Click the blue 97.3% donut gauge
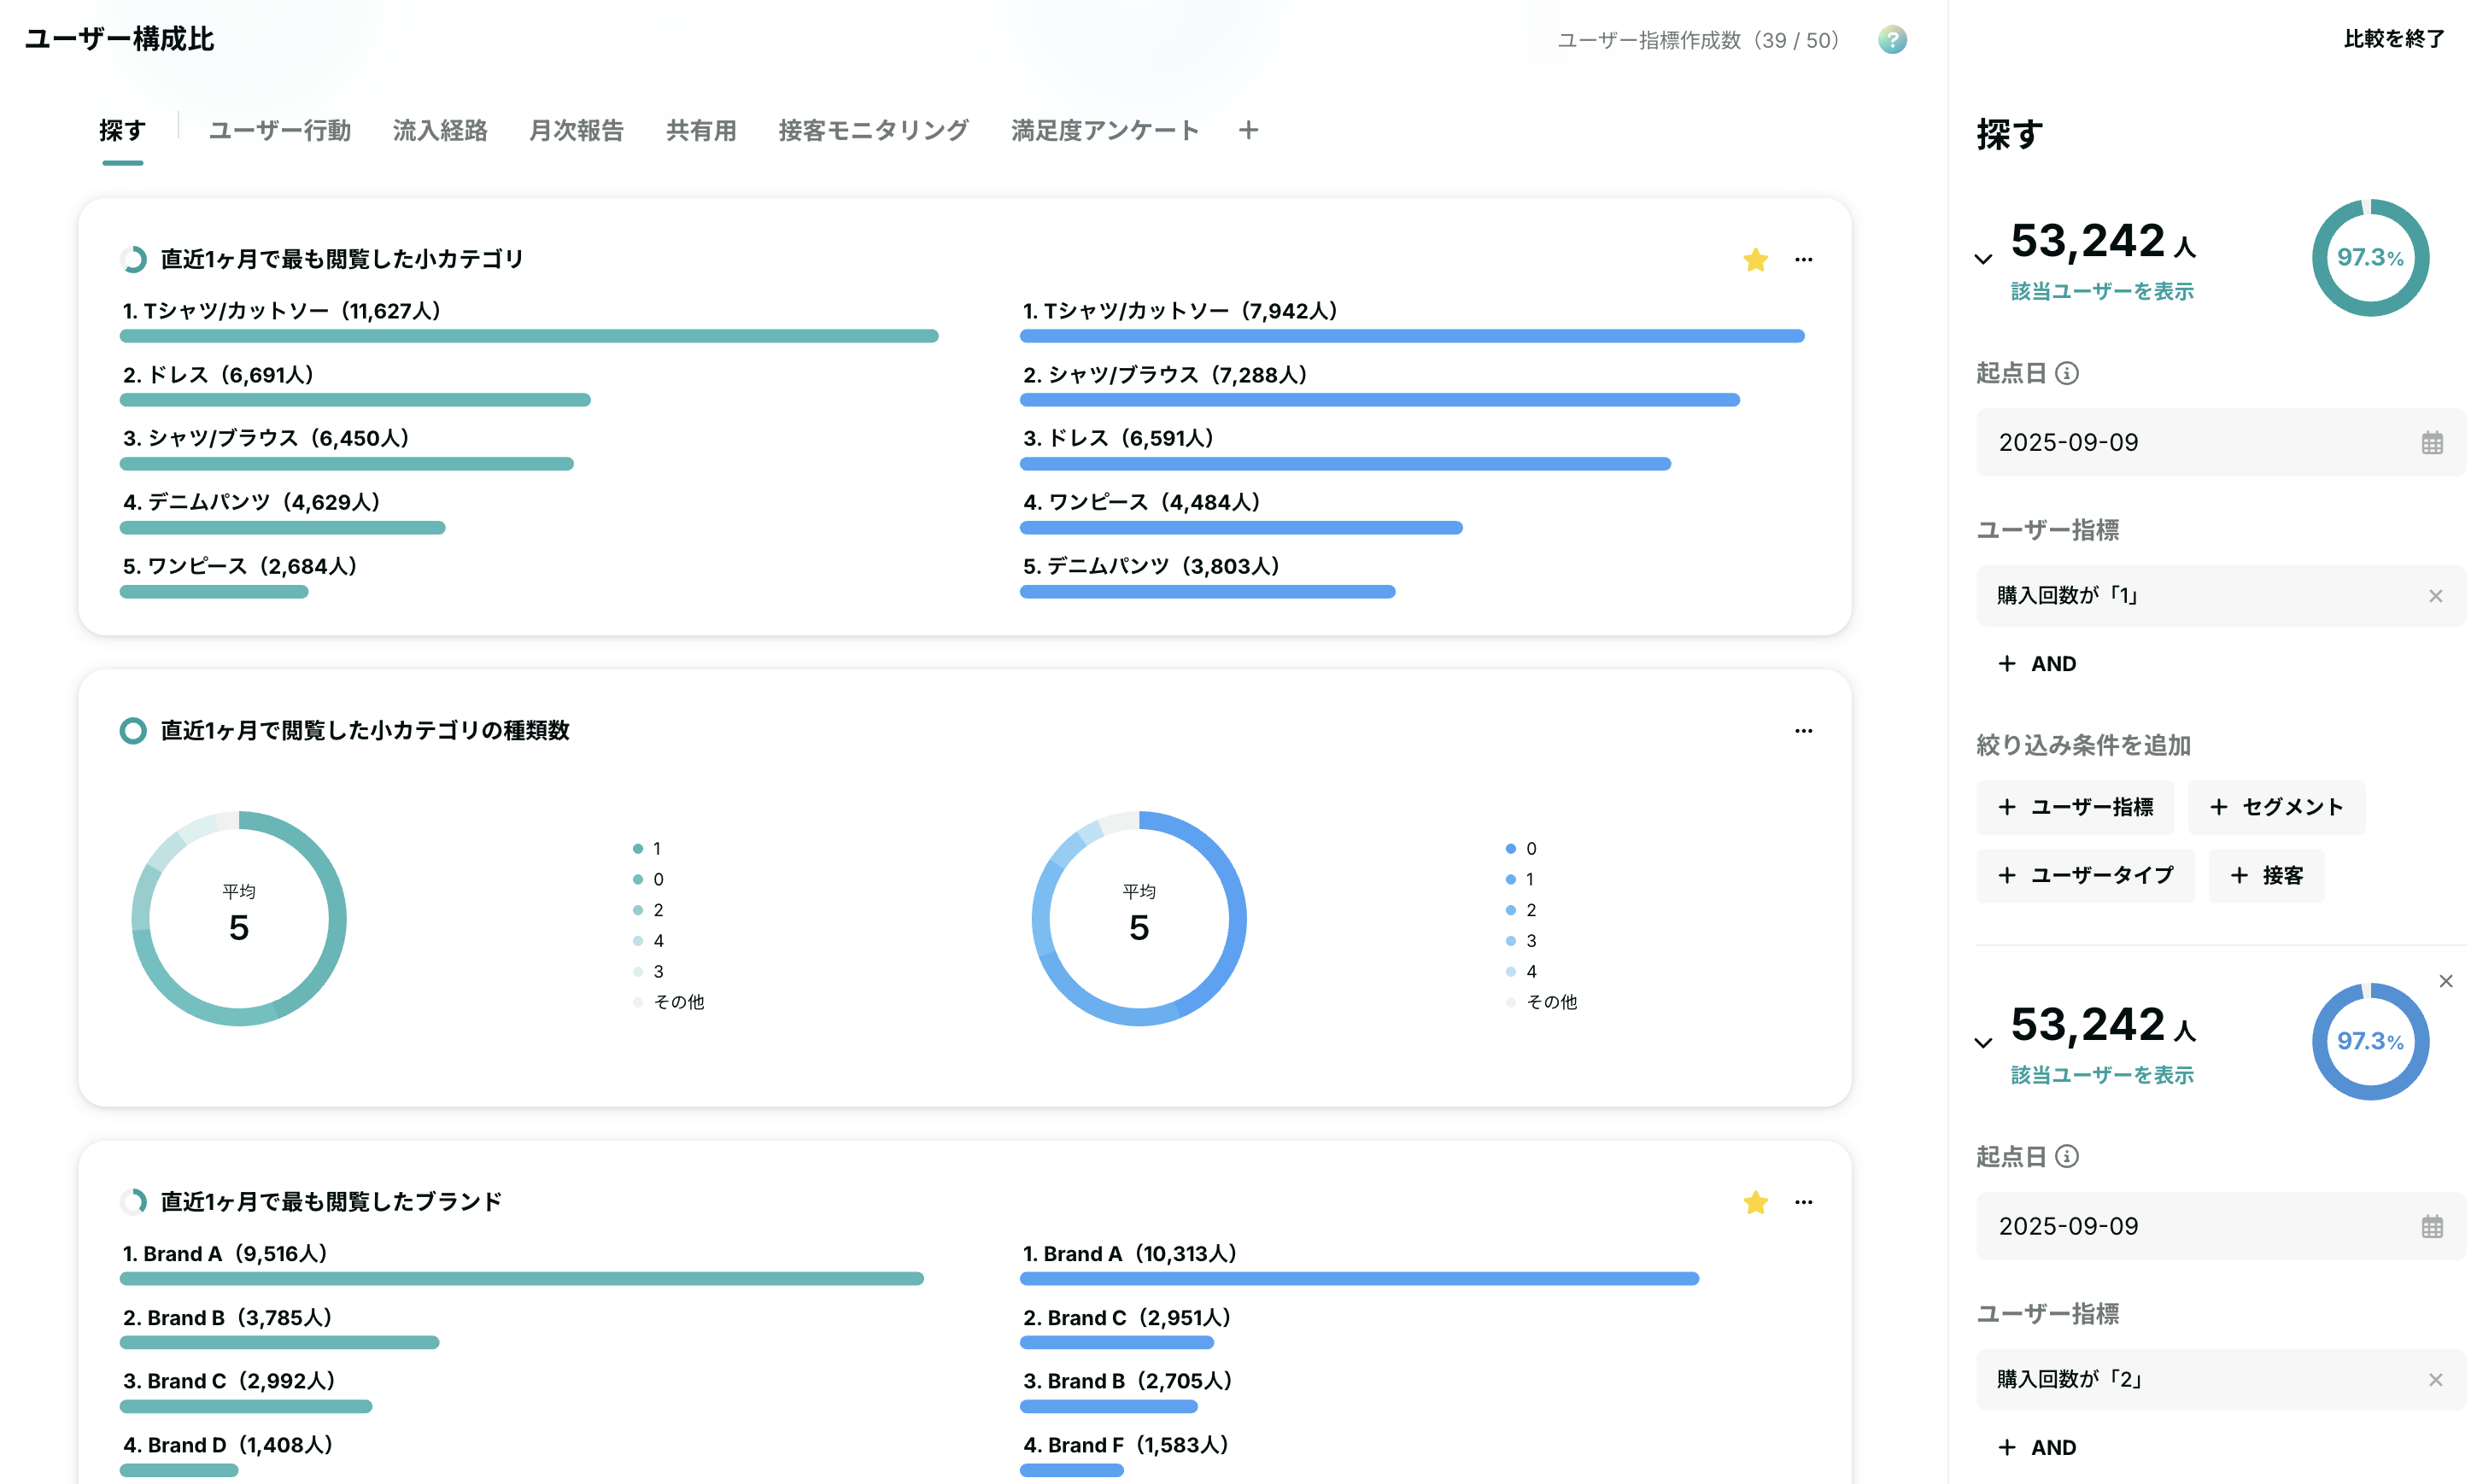Image resolution: width=2477 pixels, height=1484 pixels. coord(2370,1042)
